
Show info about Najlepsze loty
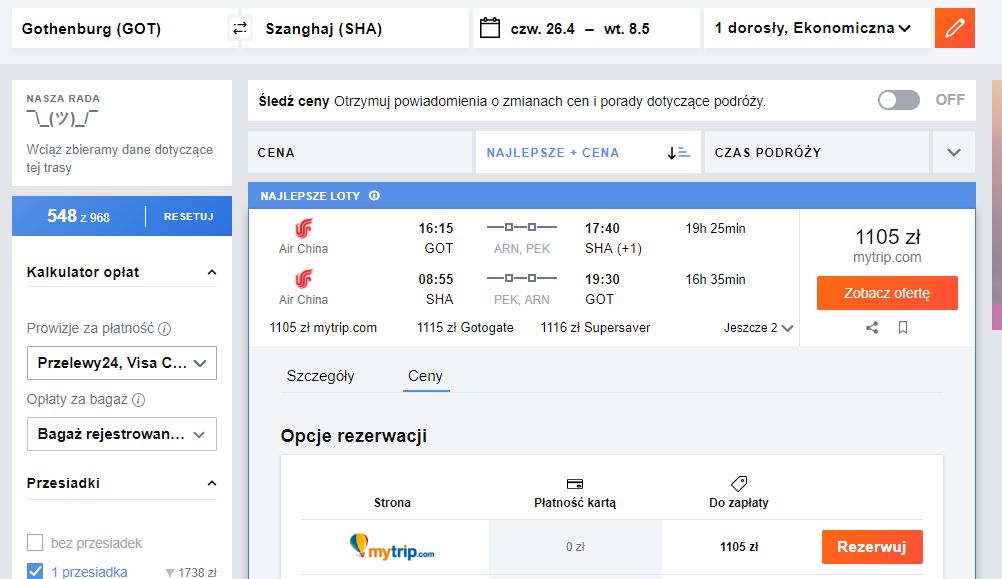click(x=374, y=196)
